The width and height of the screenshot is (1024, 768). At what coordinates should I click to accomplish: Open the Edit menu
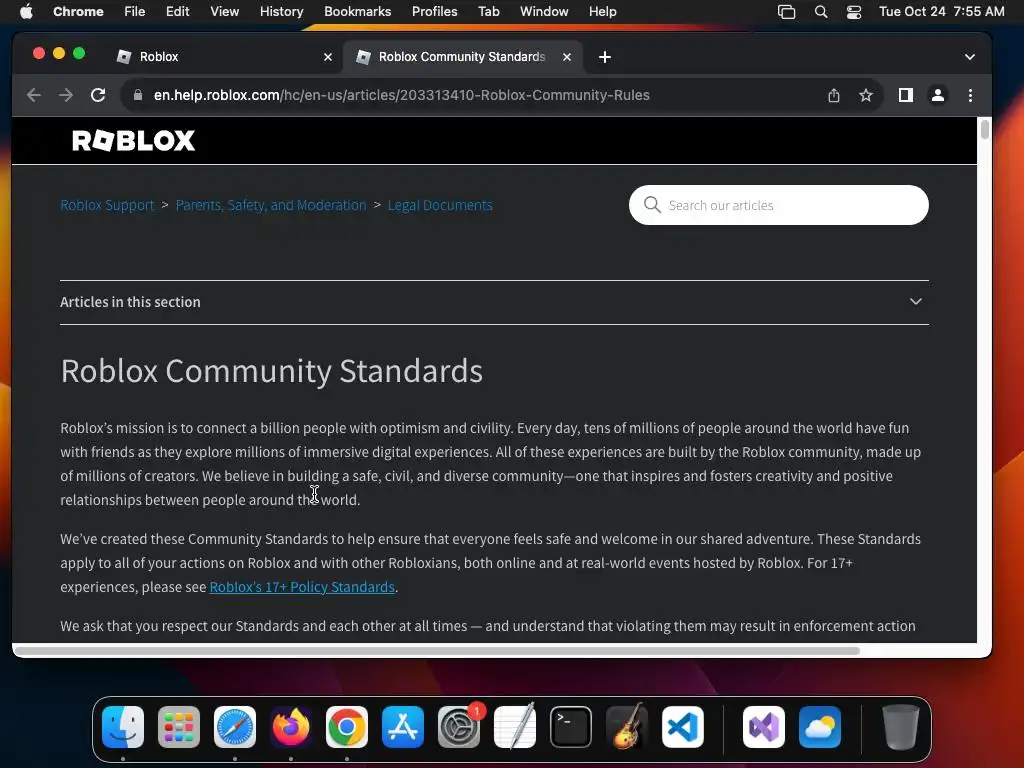pyautogui.click(x=177, y=12)
